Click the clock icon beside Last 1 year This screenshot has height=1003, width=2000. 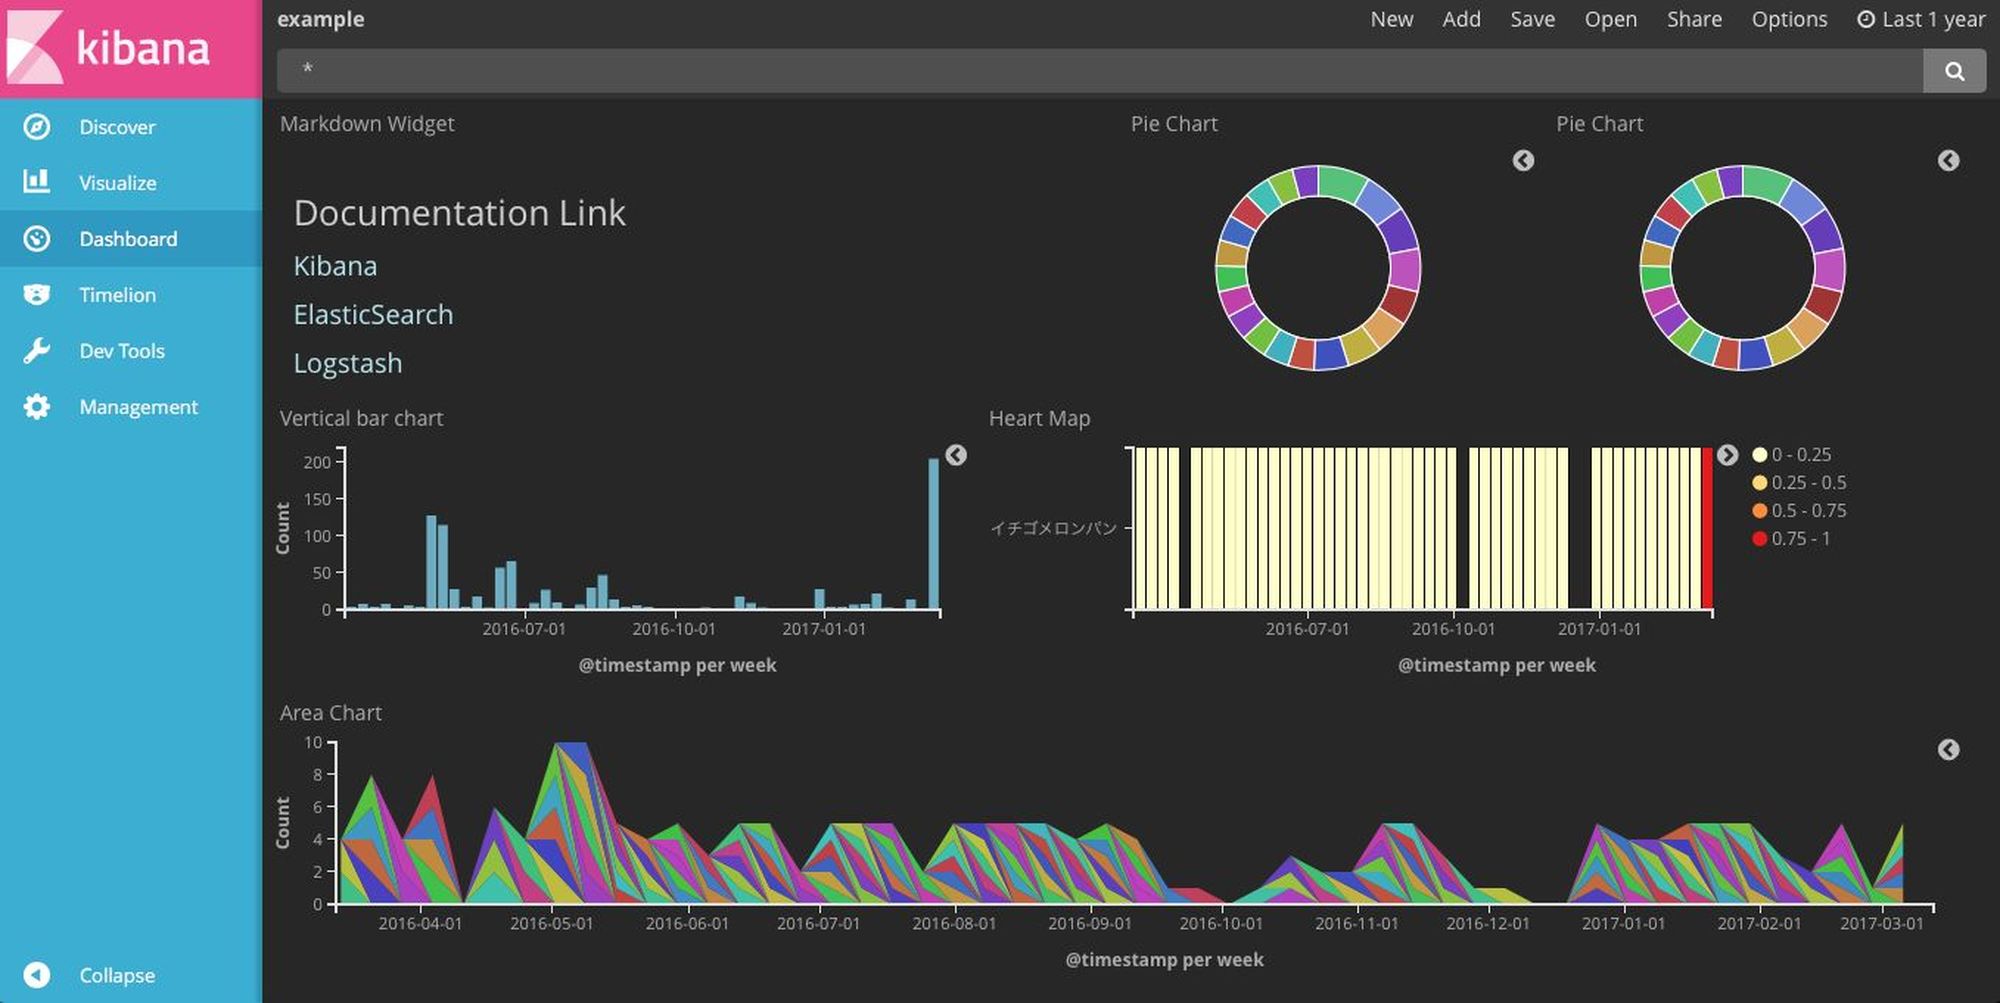click(x=1865, y=19)
